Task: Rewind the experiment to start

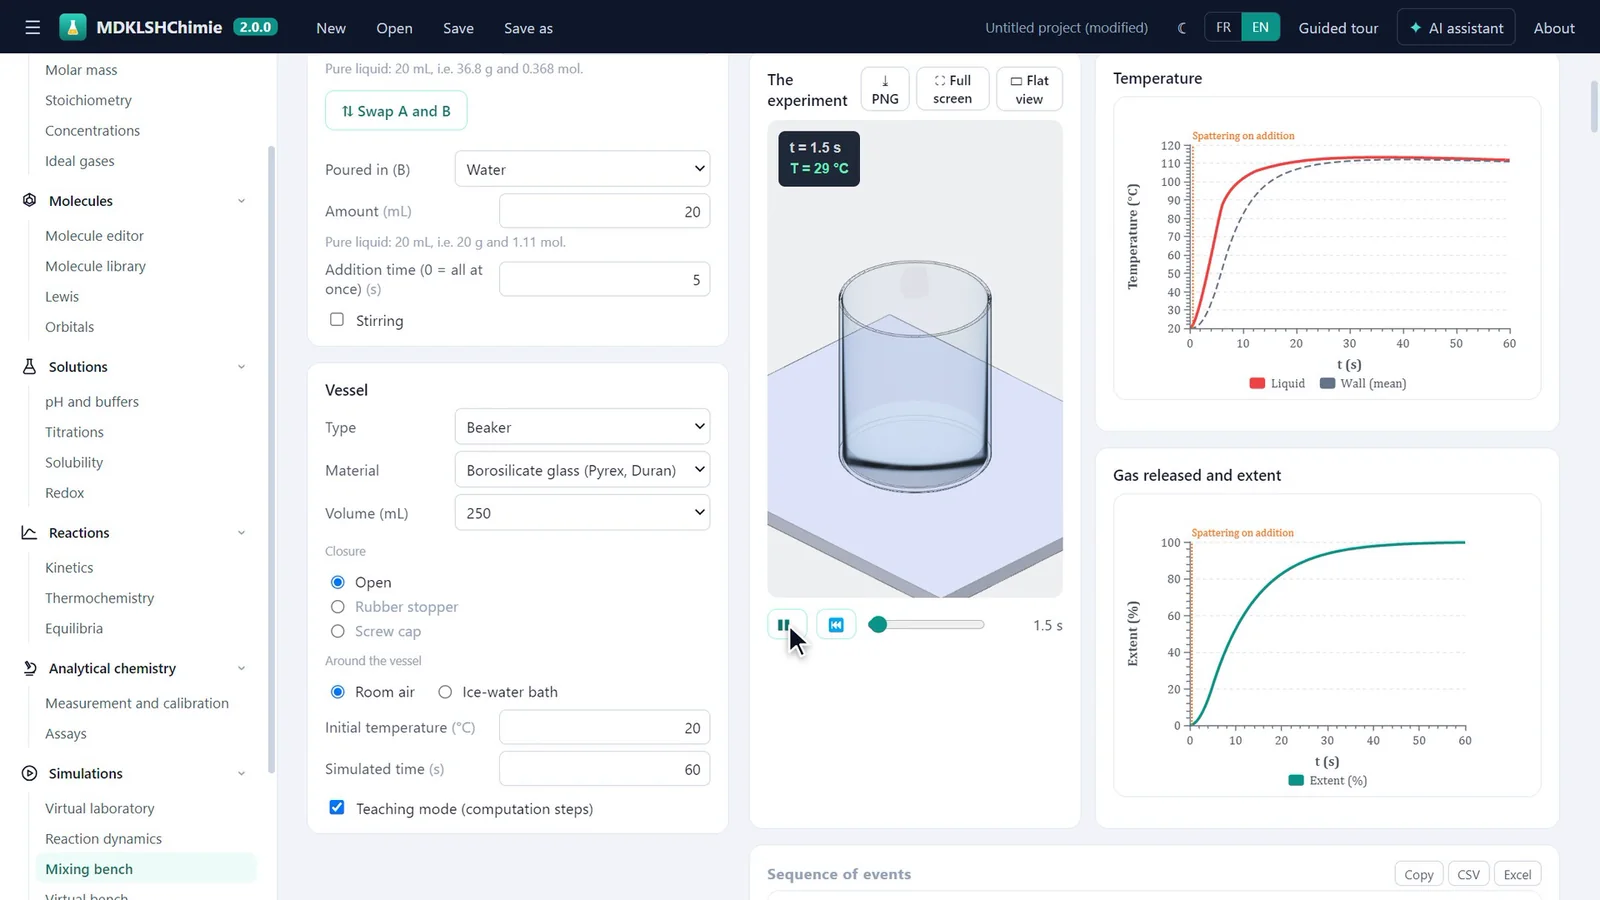Action: tap(836, 625)
